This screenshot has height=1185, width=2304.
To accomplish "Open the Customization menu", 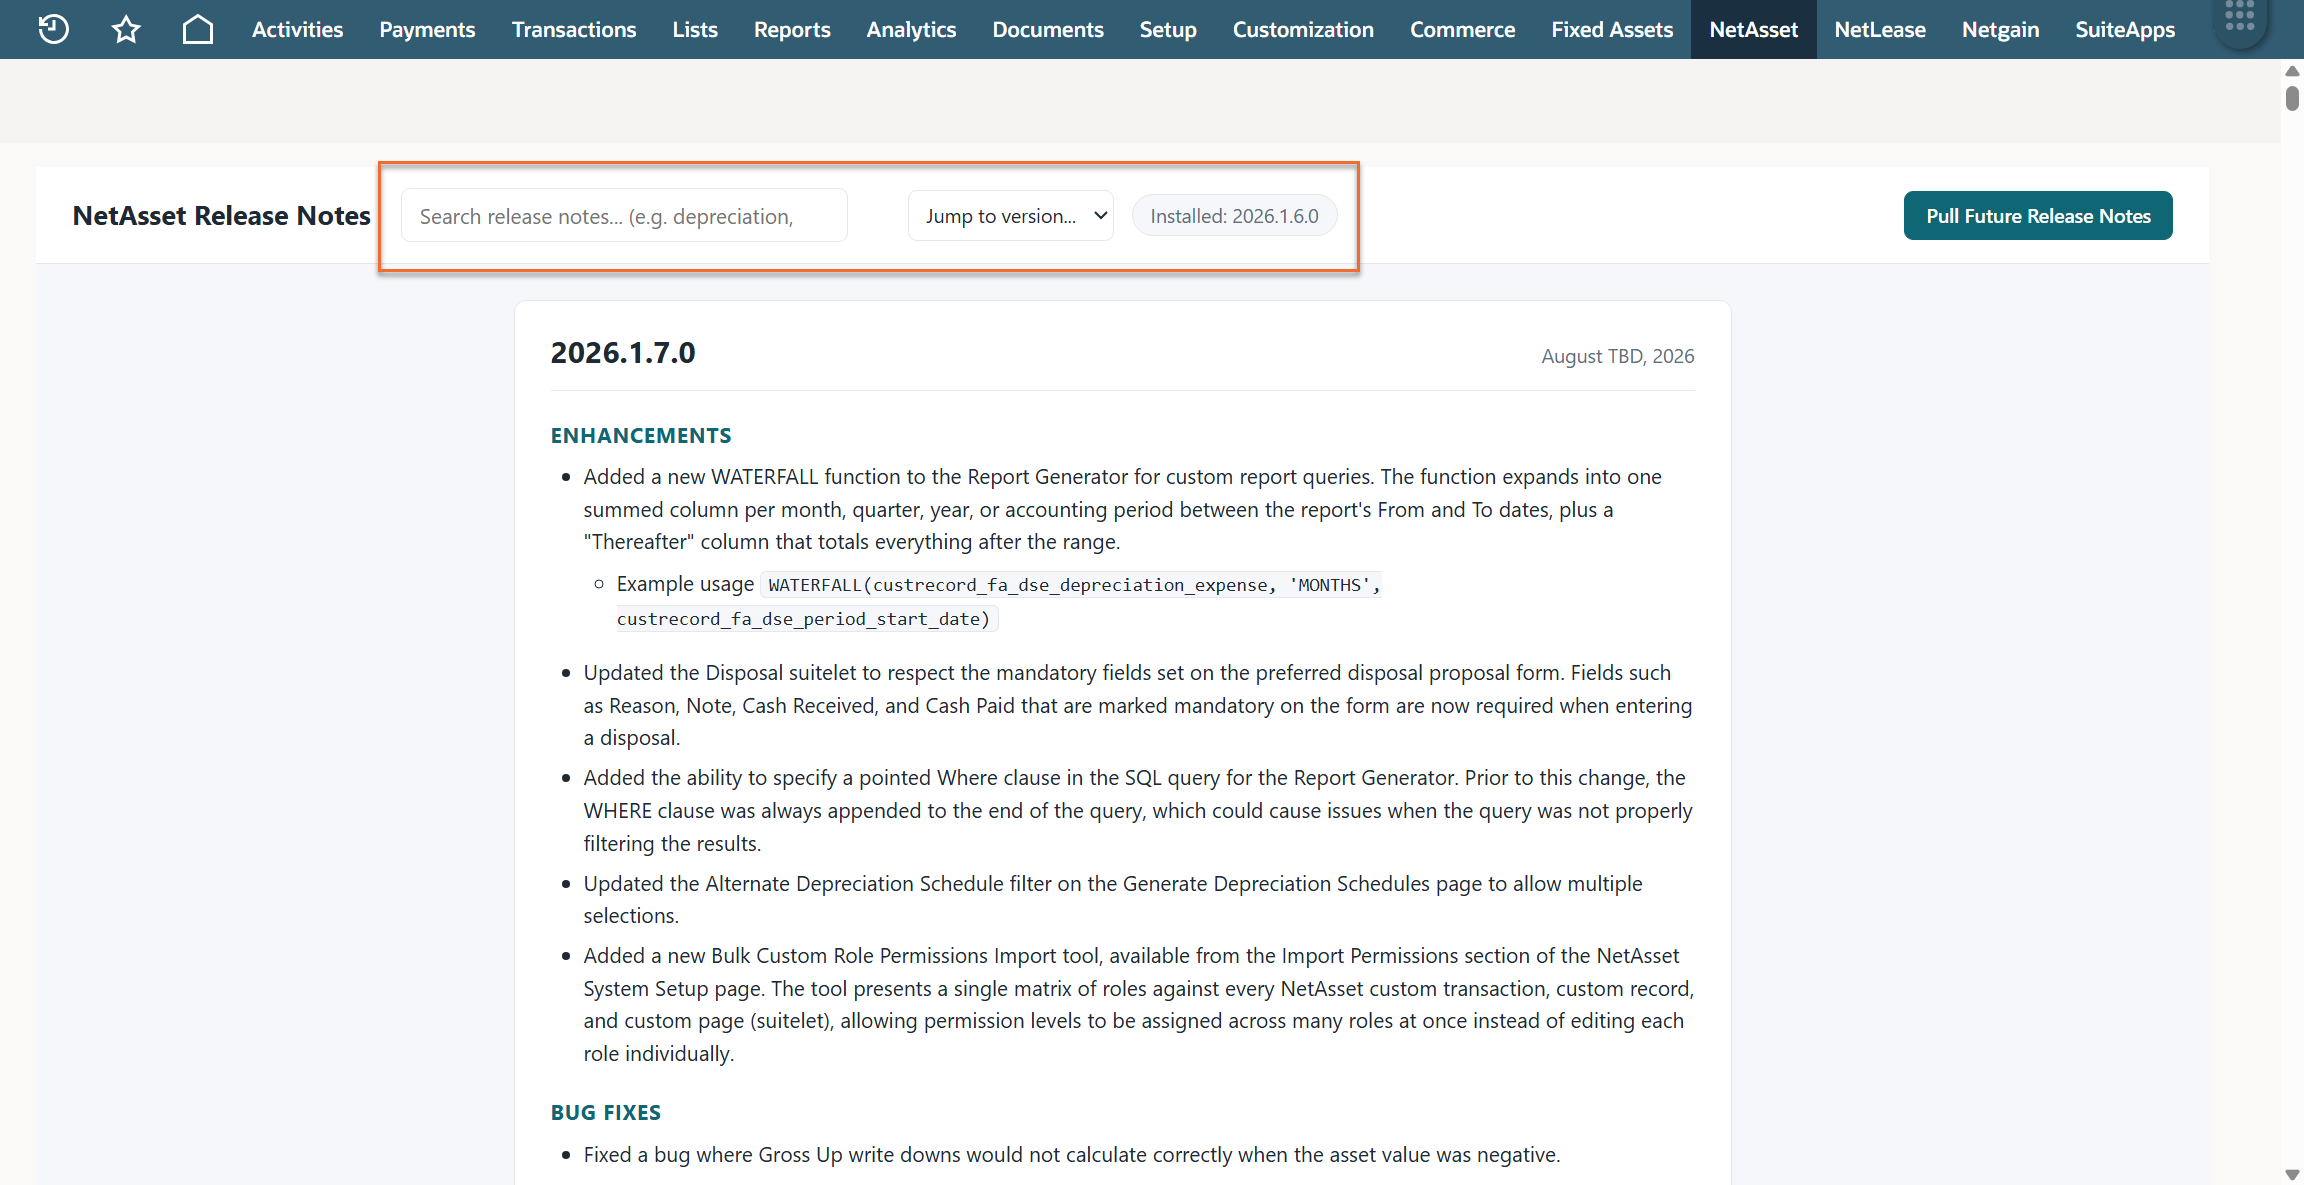I will (x=1303, y=29).
